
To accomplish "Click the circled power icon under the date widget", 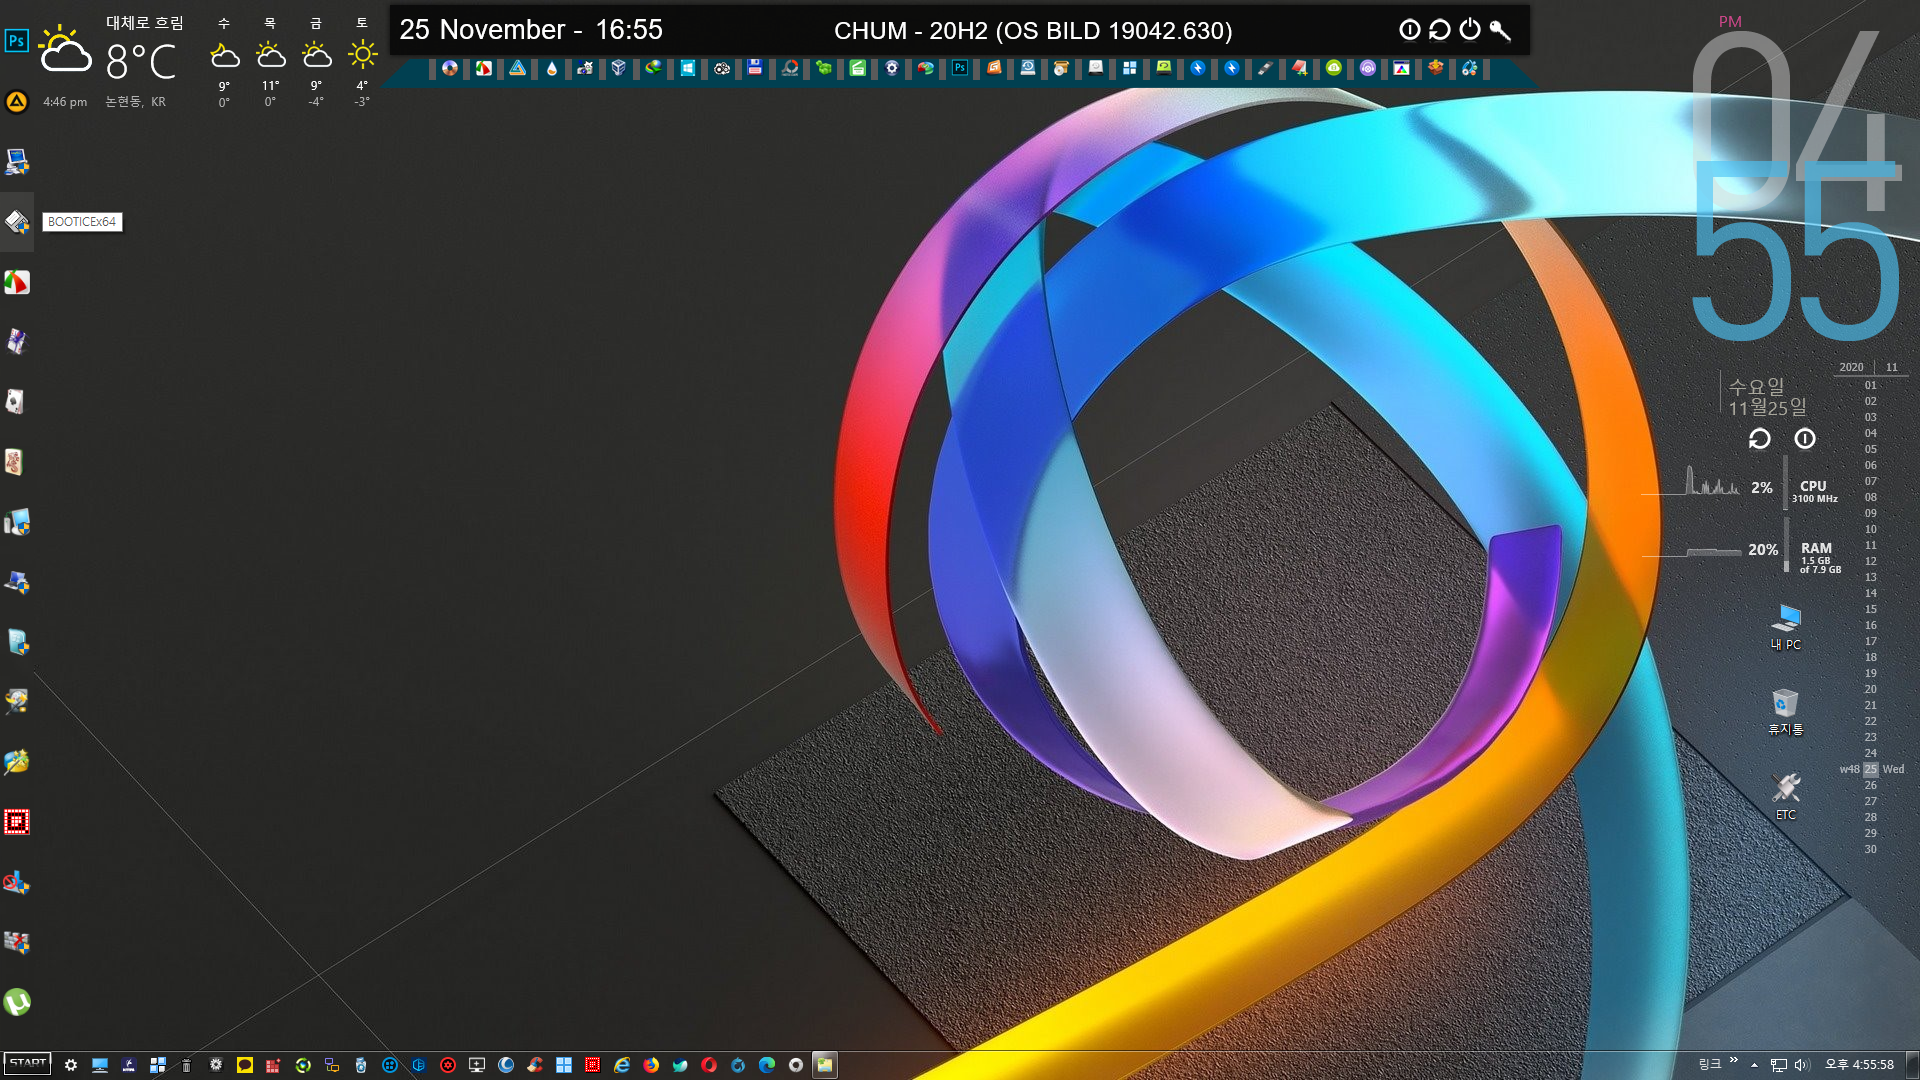I will [1805, 439].
